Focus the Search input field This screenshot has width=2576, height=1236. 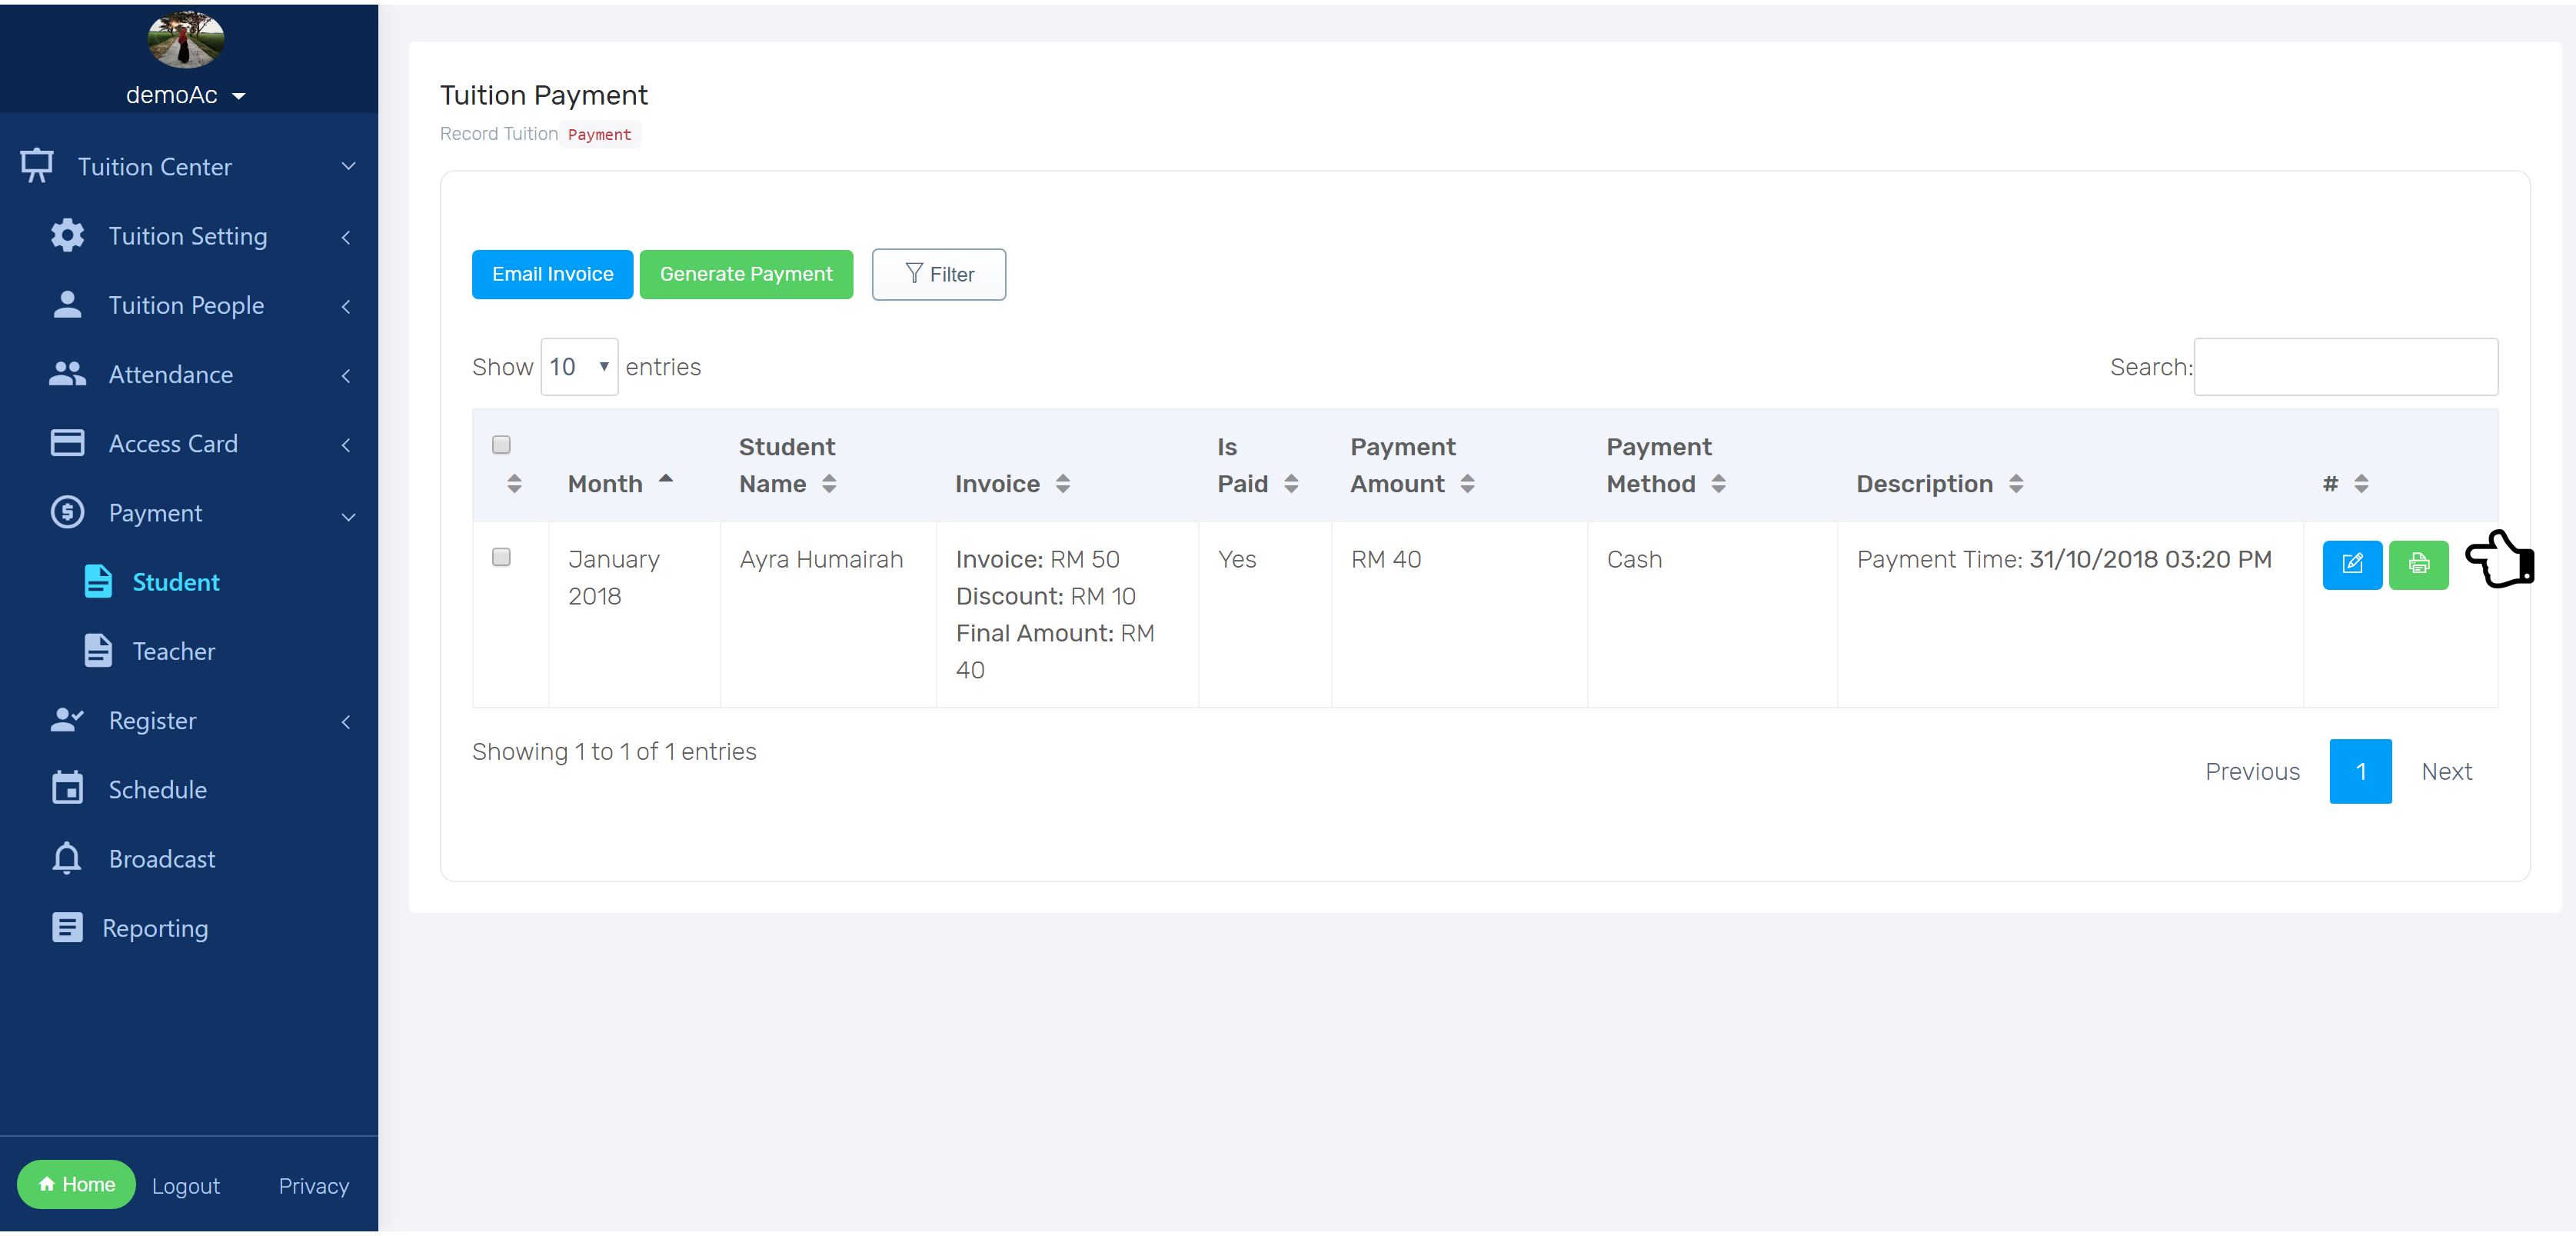coord(2345,367)
